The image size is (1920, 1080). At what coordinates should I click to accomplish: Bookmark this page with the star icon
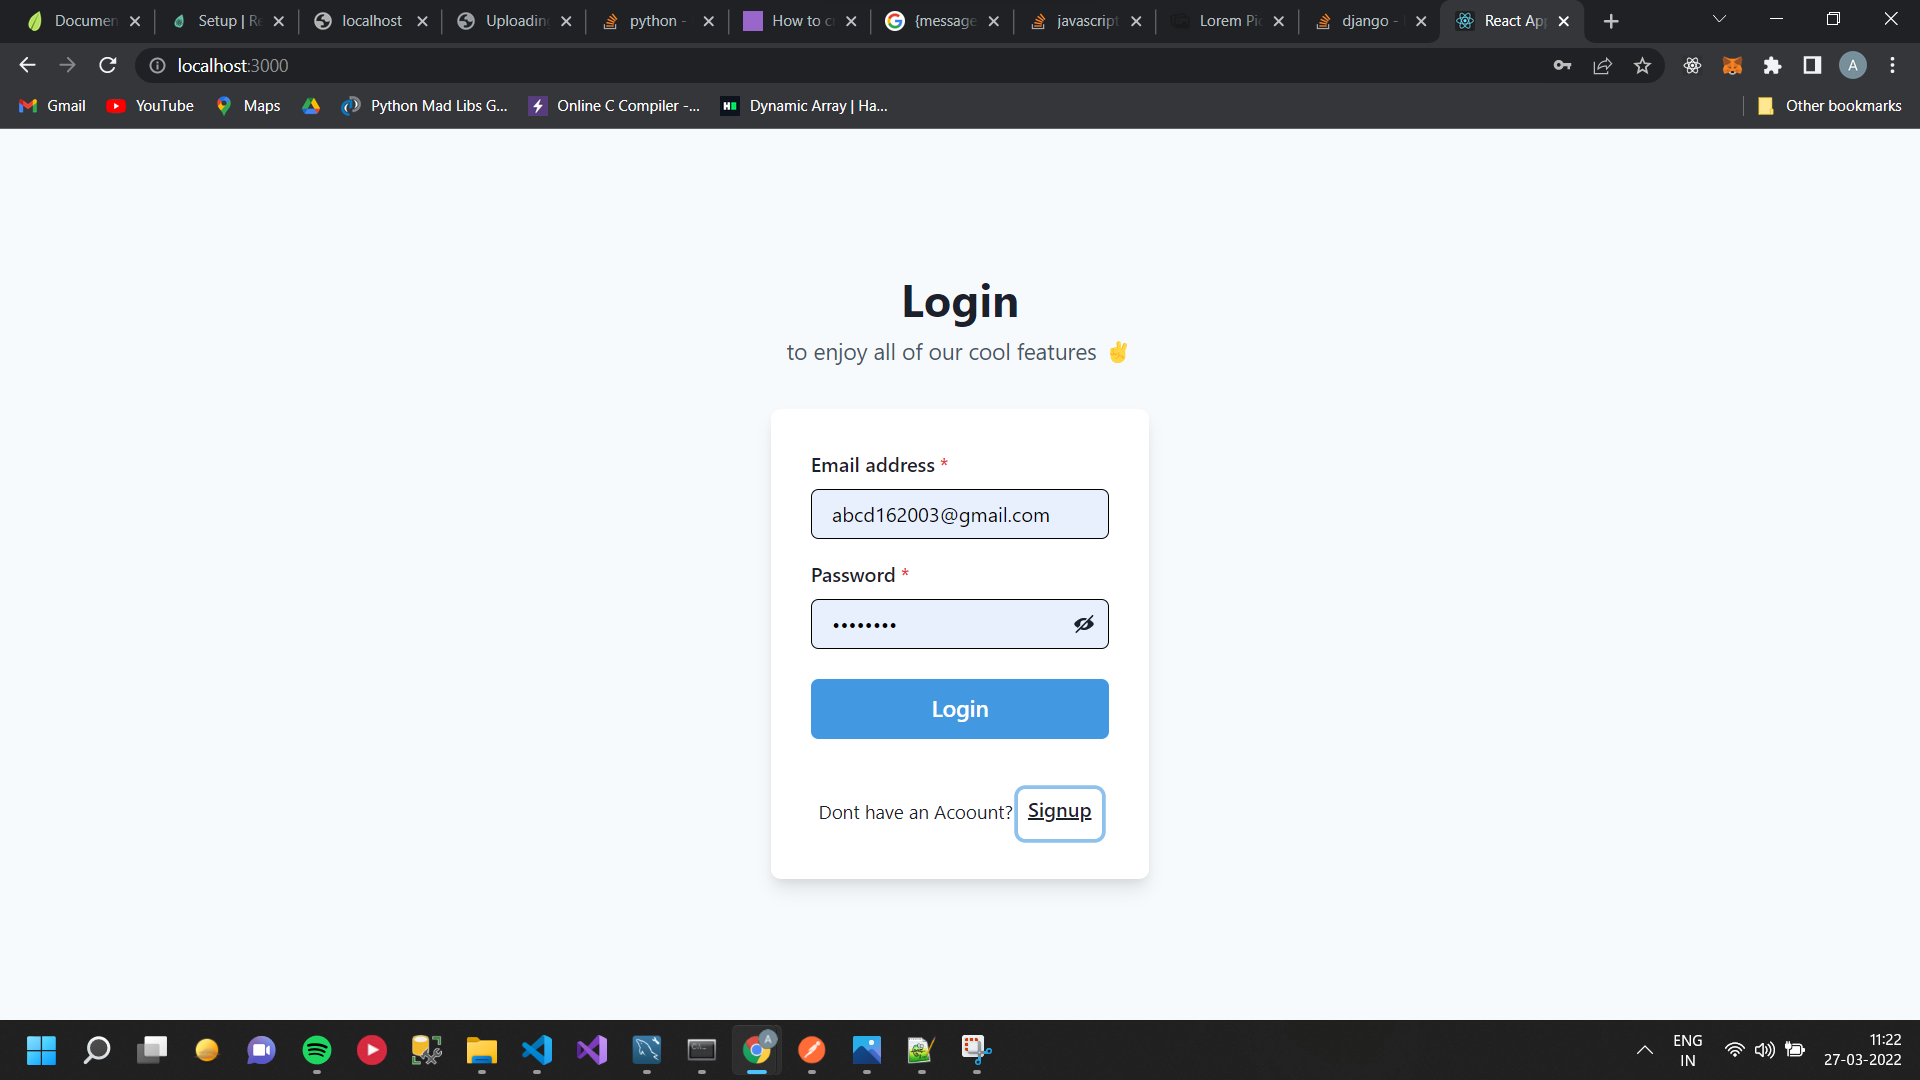[x=1642, y=65]
